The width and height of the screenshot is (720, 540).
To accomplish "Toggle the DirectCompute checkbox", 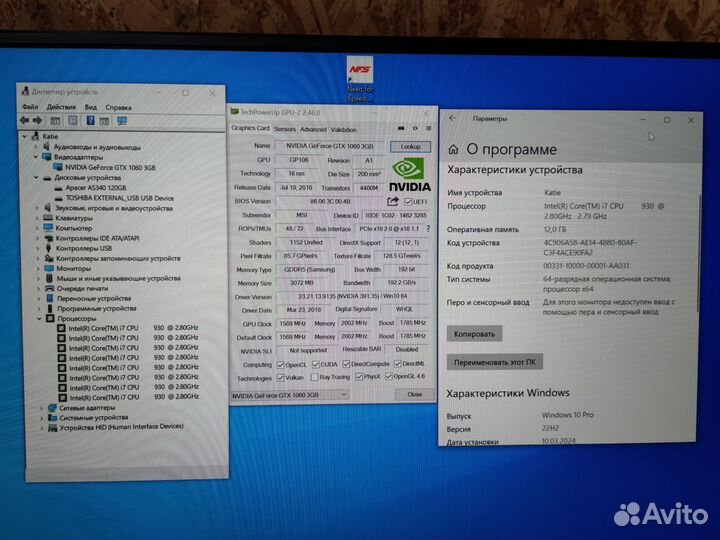I will click(x=346, y=364).
